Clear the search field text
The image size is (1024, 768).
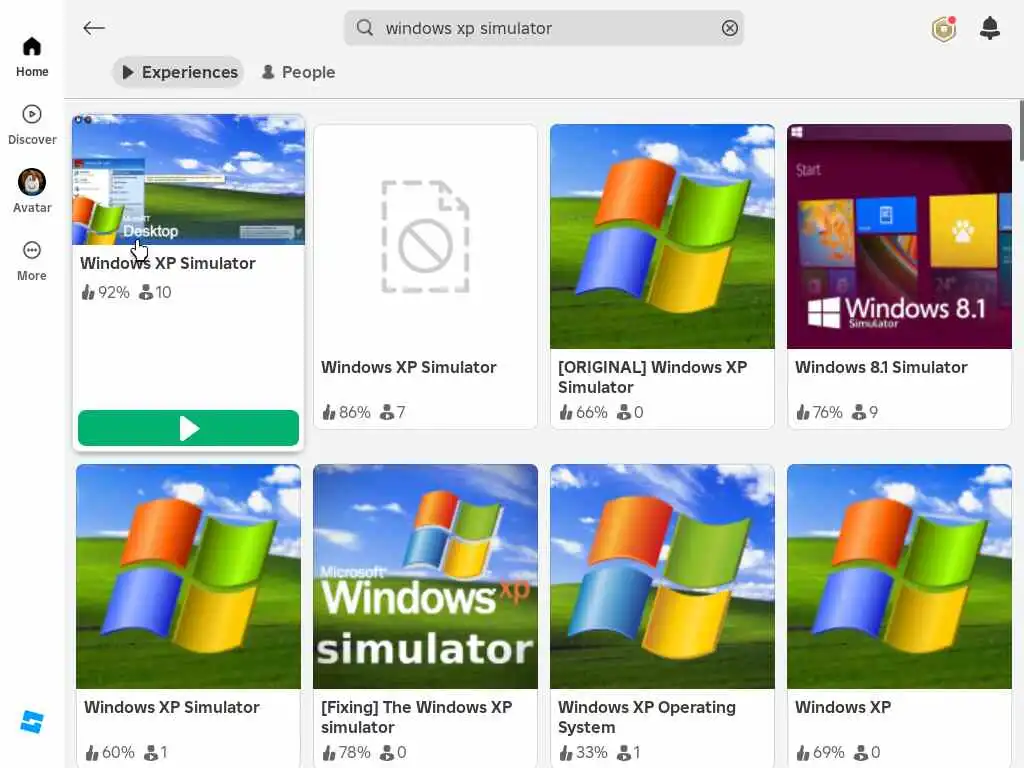729,28
